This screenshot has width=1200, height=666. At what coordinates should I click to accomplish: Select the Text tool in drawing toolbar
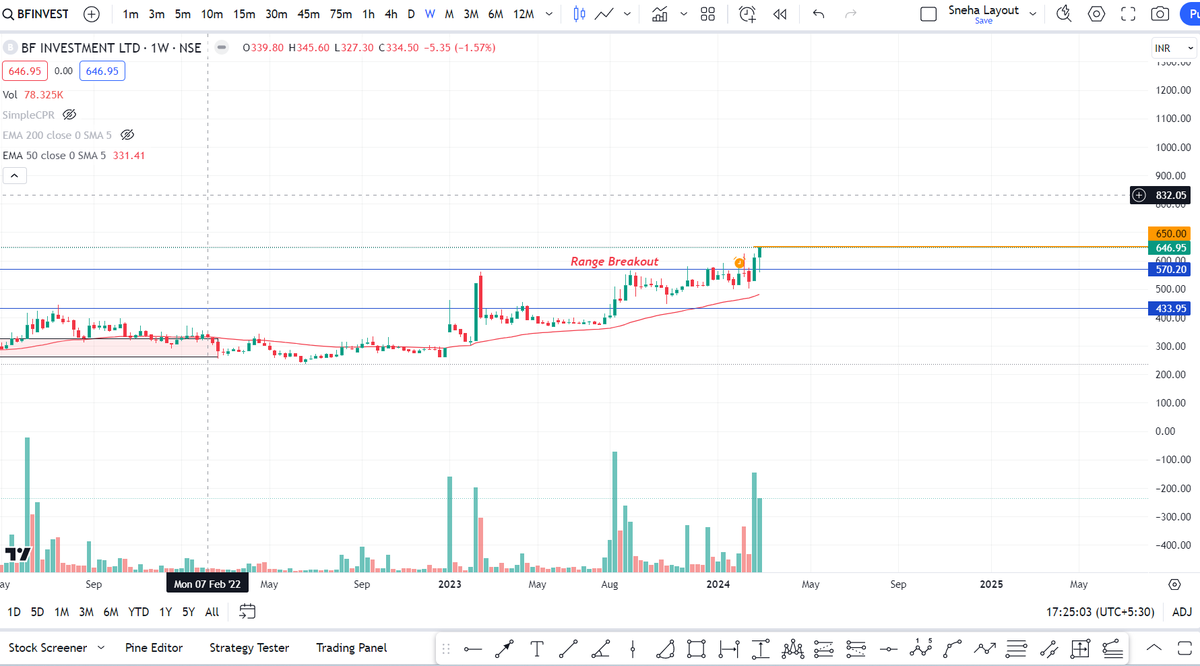(537, 648)
